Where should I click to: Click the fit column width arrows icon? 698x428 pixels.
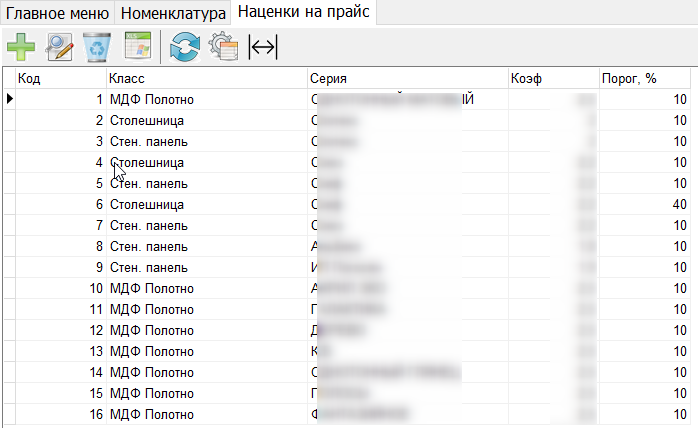click(x=263, y=47)
